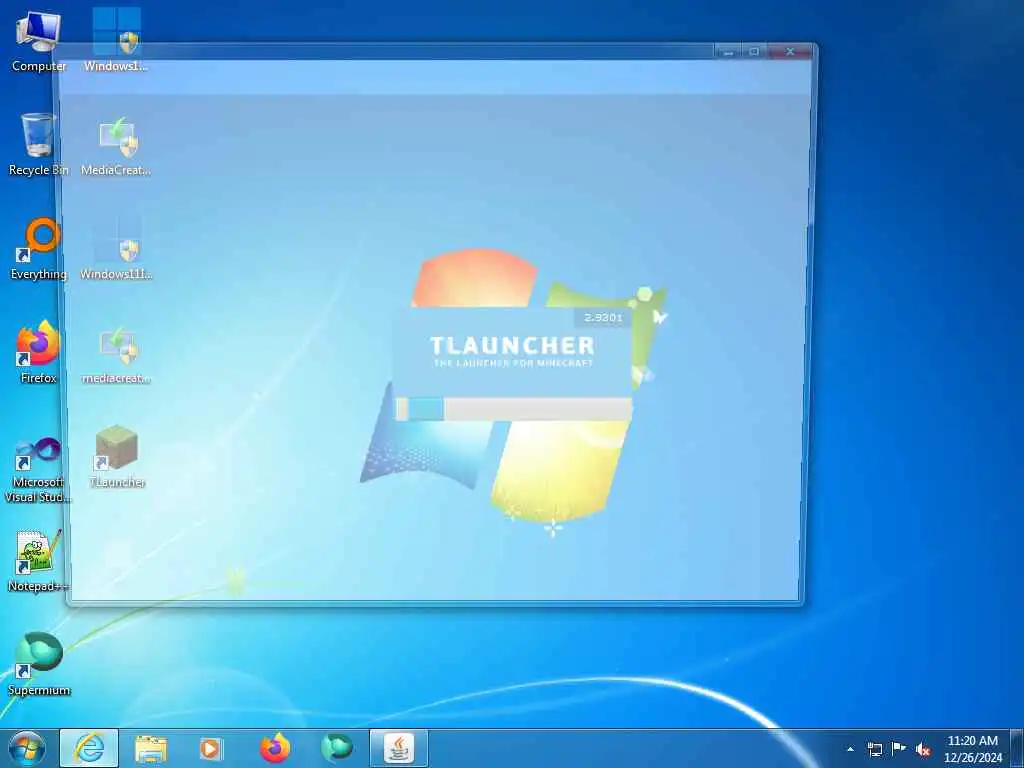Screen dimensions: 1024x768
Task: Open the Computer desktop icon
Action: click(x=38, y=40)
